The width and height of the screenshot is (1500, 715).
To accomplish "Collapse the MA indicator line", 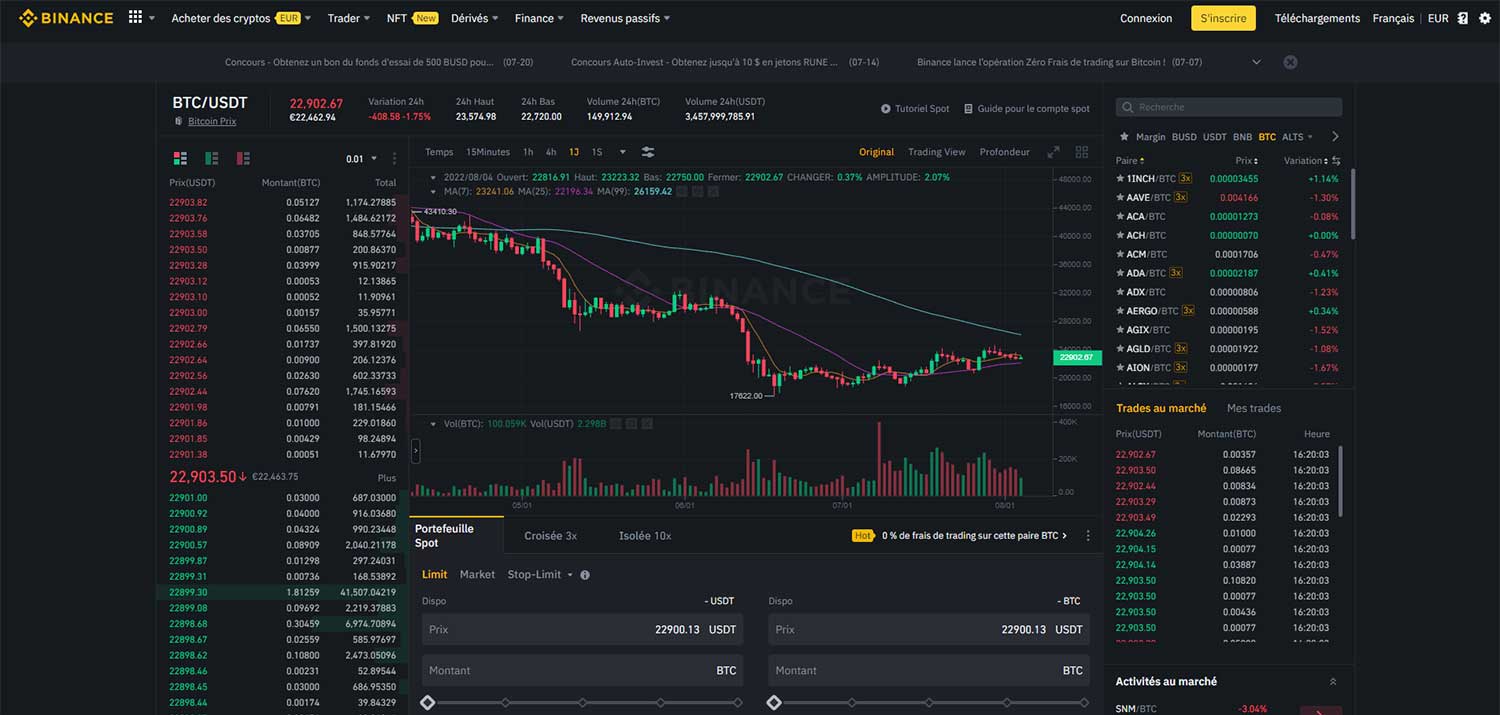I will pos(431,191).
